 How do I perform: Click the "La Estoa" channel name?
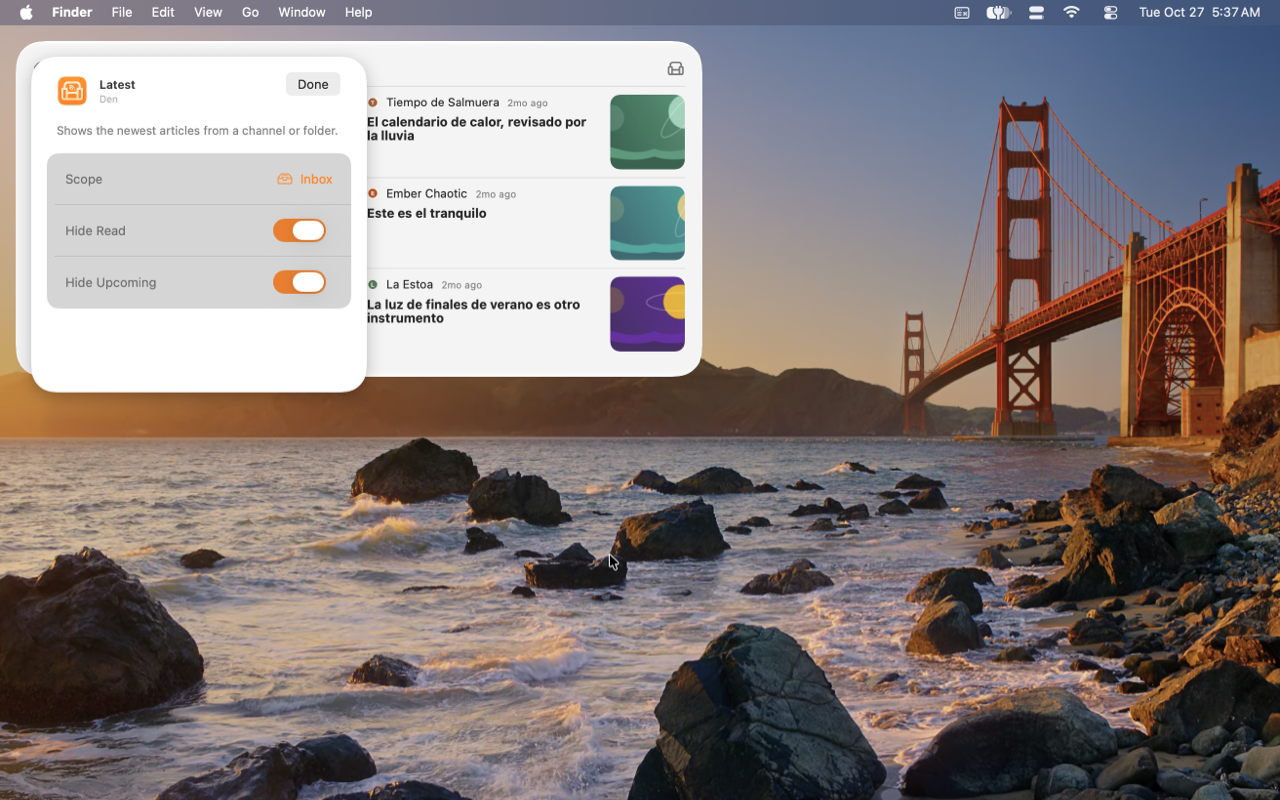click(410, 284)
